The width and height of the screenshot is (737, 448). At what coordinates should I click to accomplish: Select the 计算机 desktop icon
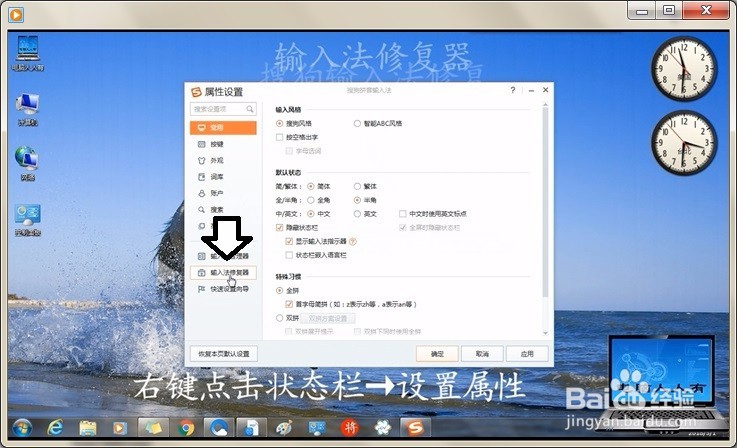coord(27,110)
